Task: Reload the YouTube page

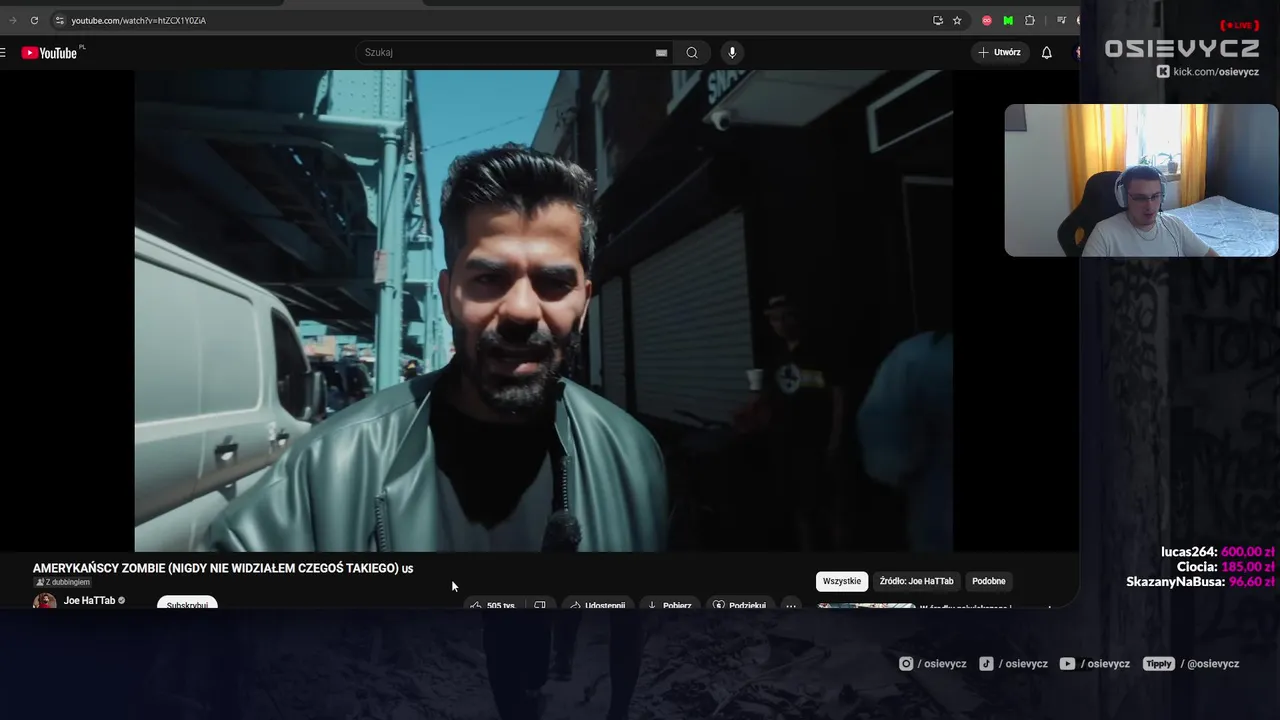Action: click(x=34, y=20)
